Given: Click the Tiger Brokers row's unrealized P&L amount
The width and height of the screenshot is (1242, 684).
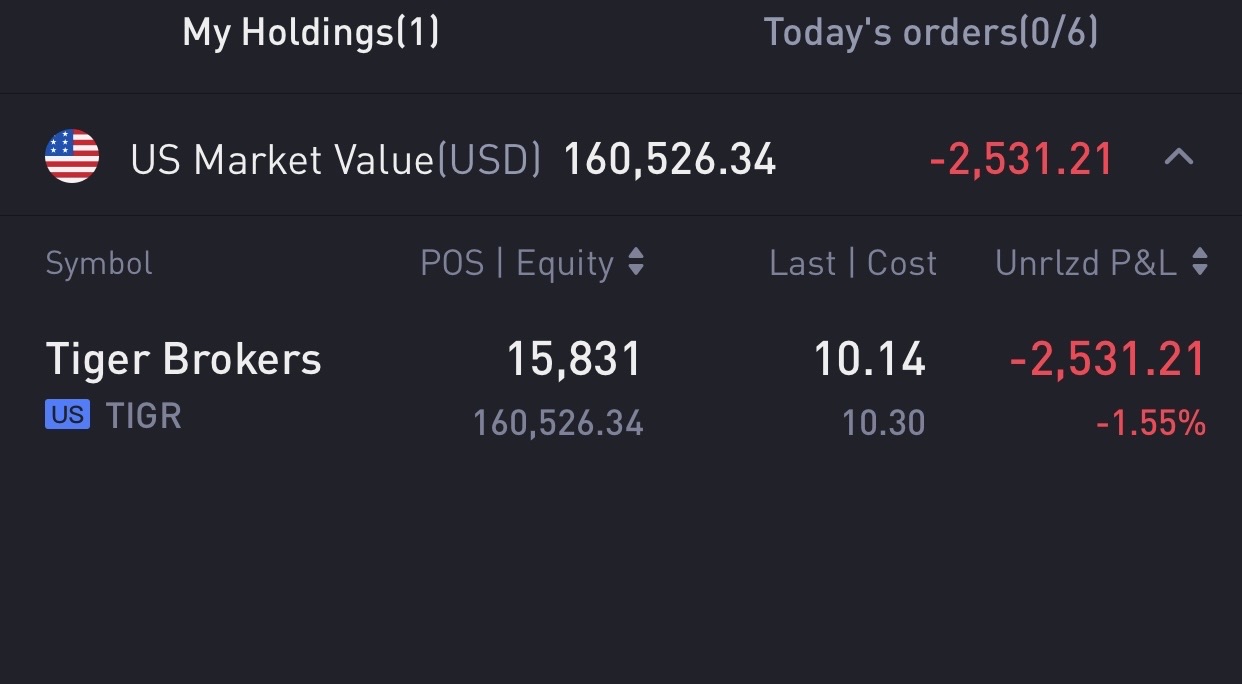Looking at the screenshot, I should [1108, 360].
